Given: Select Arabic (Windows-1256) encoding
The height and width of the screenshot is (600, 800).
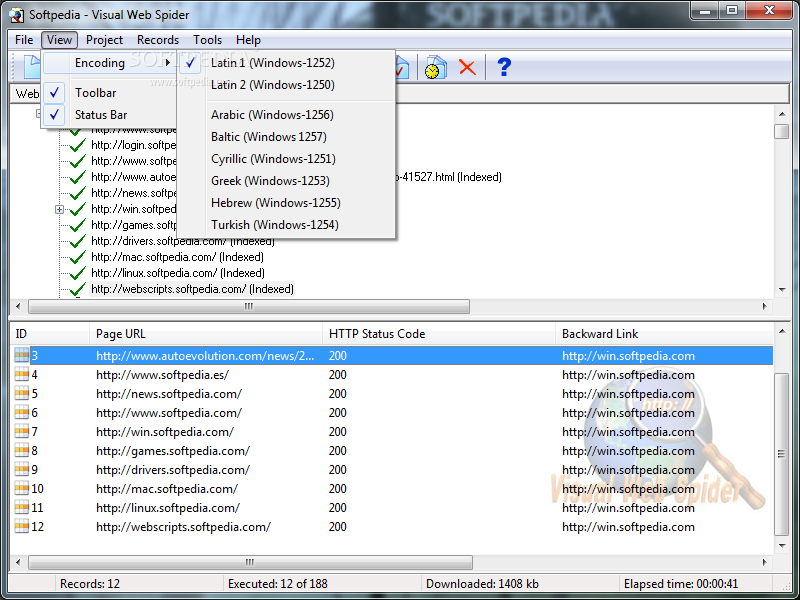Looking at the screenshot, I should (286, 115).
